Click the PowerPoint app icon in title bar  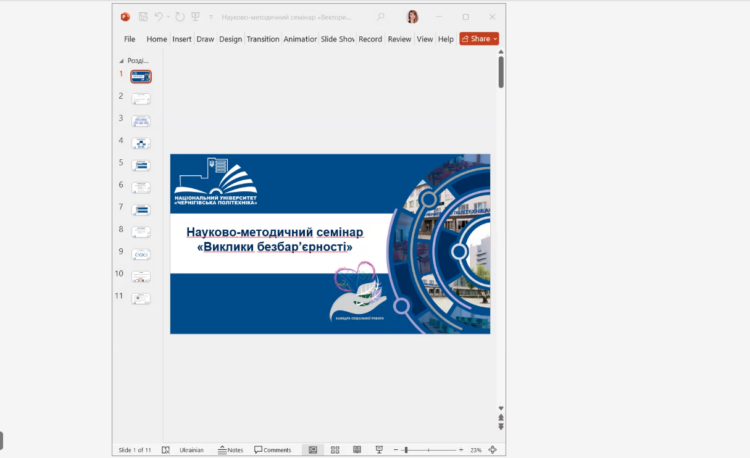click(x=125, y=17)
